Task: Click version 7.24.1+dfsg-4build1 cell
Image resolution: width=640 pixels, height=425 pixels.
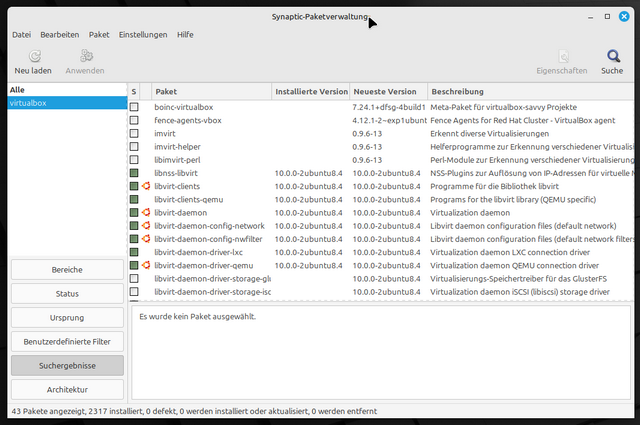Action: [389, 107]
